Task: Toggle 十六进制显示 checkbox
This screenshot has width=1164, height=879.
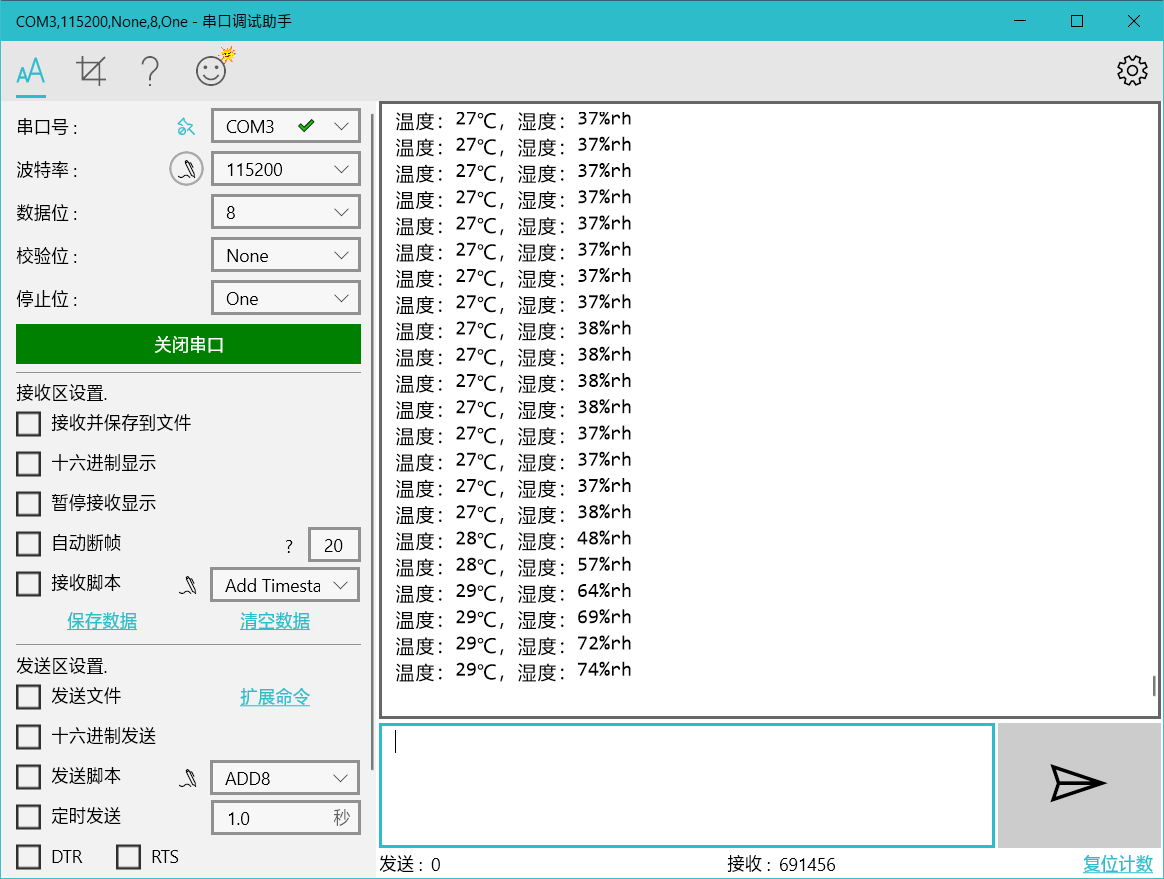Action: point(28,464)
